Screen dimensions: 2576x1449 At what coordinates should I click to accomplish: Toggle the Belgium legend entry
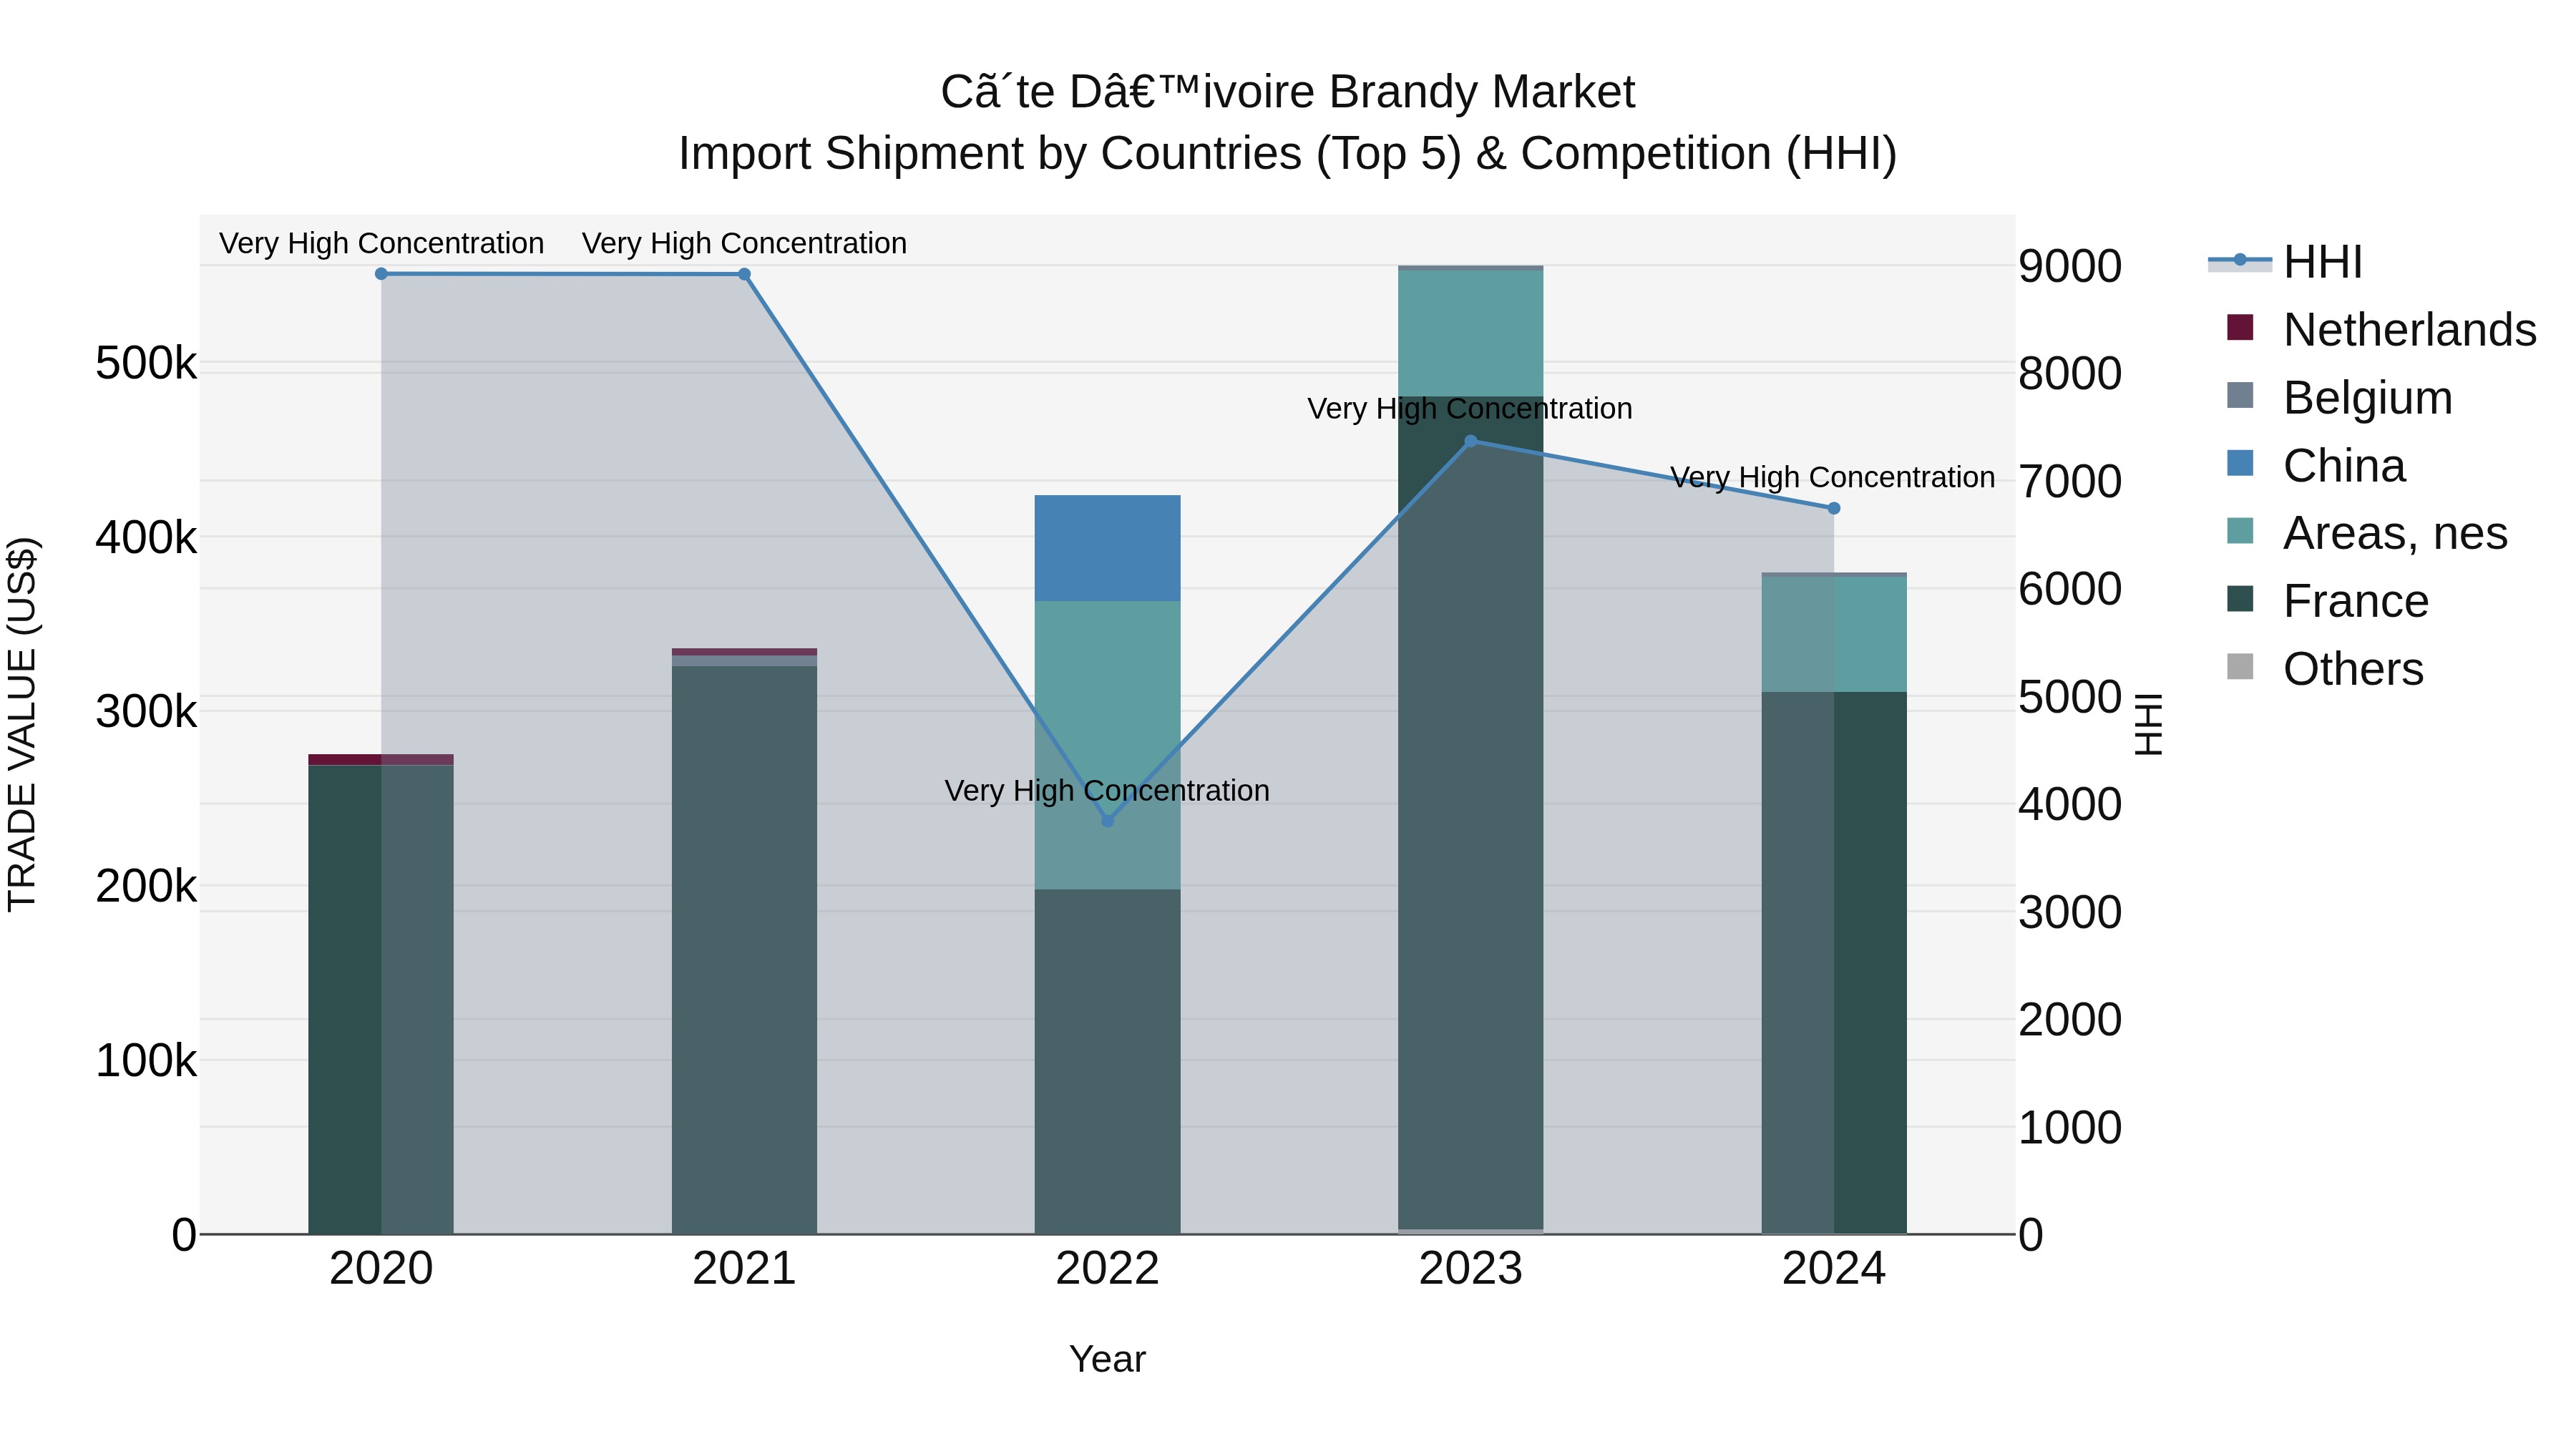click(2339, 397)
